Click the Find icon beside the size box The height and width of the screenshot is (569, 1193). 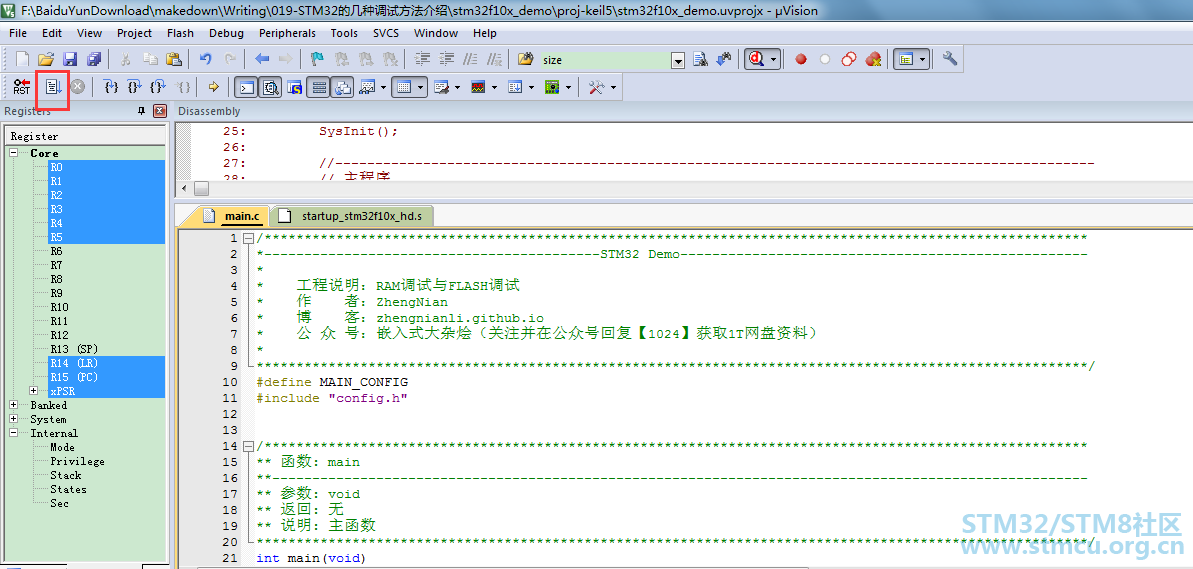pos(701,59)
